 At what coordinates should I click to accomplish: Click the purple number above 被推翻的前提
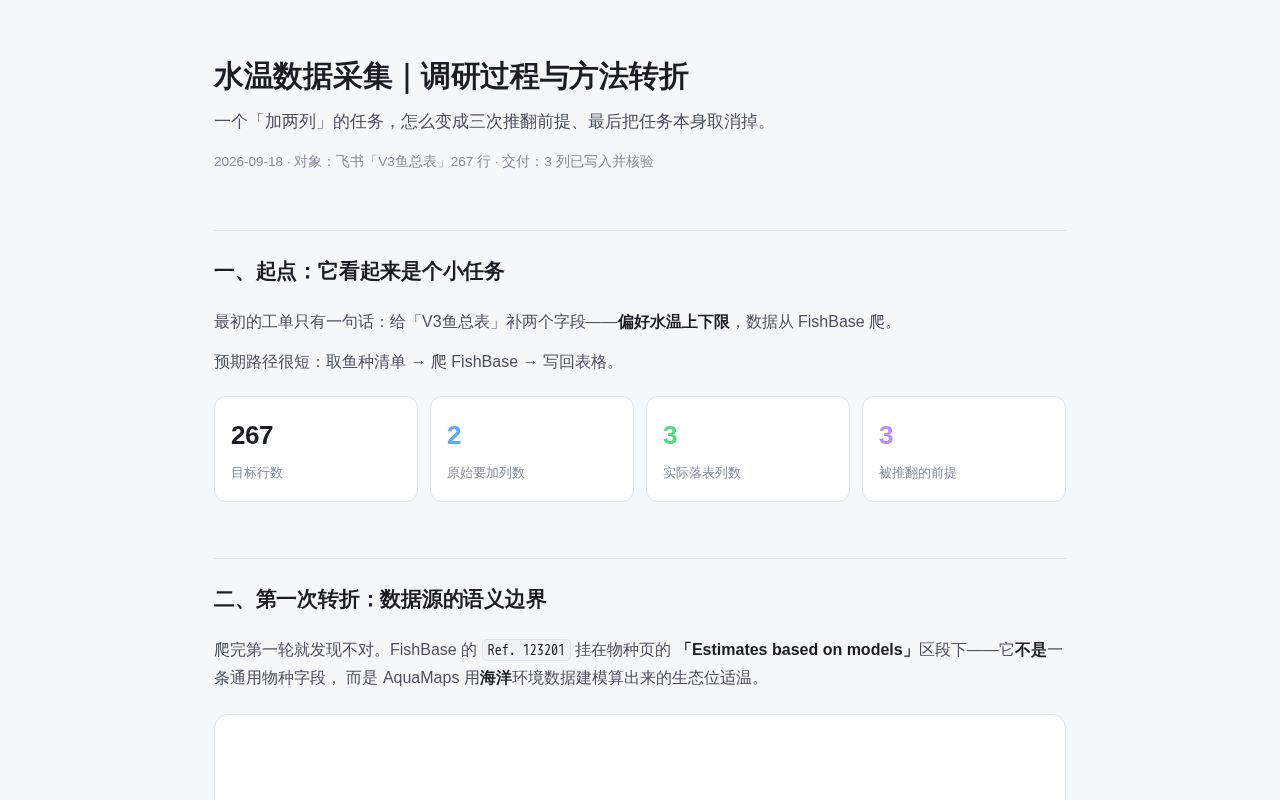coord(886,435)
